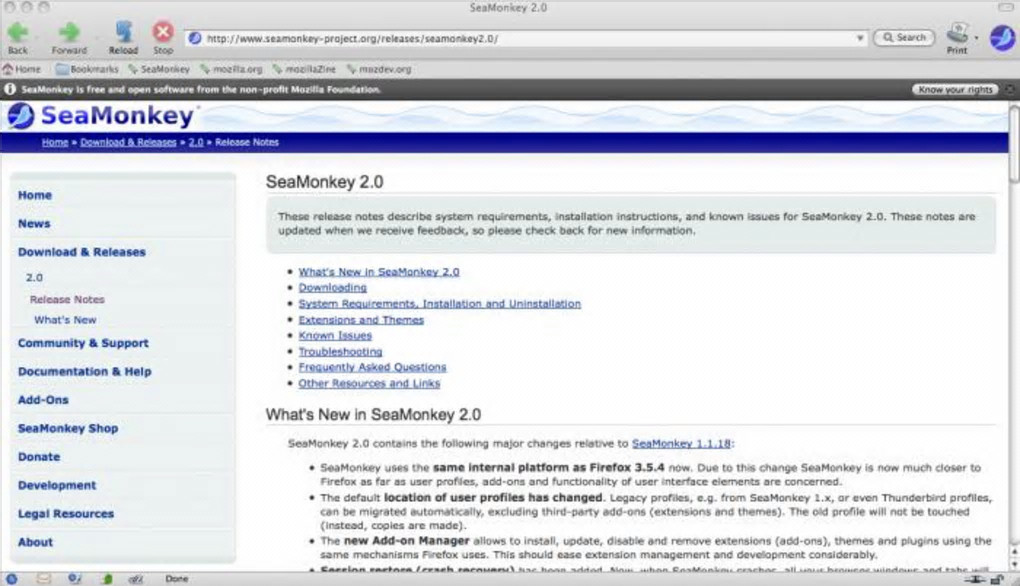Click the site icon in the address bar

[195, 38]
